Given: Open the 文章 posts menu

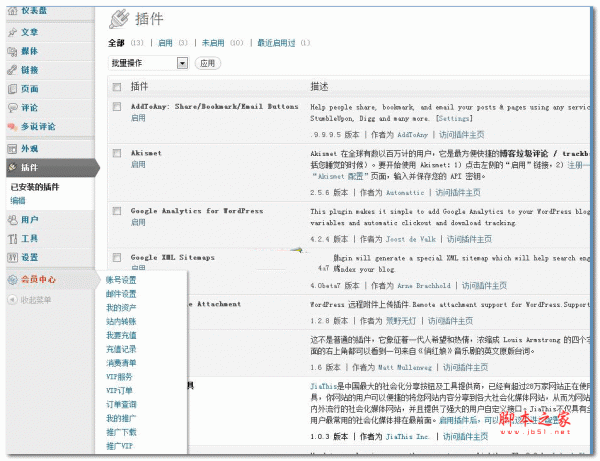Looking at the screenshot, I should pyautogui.click(x=29, y=32).
